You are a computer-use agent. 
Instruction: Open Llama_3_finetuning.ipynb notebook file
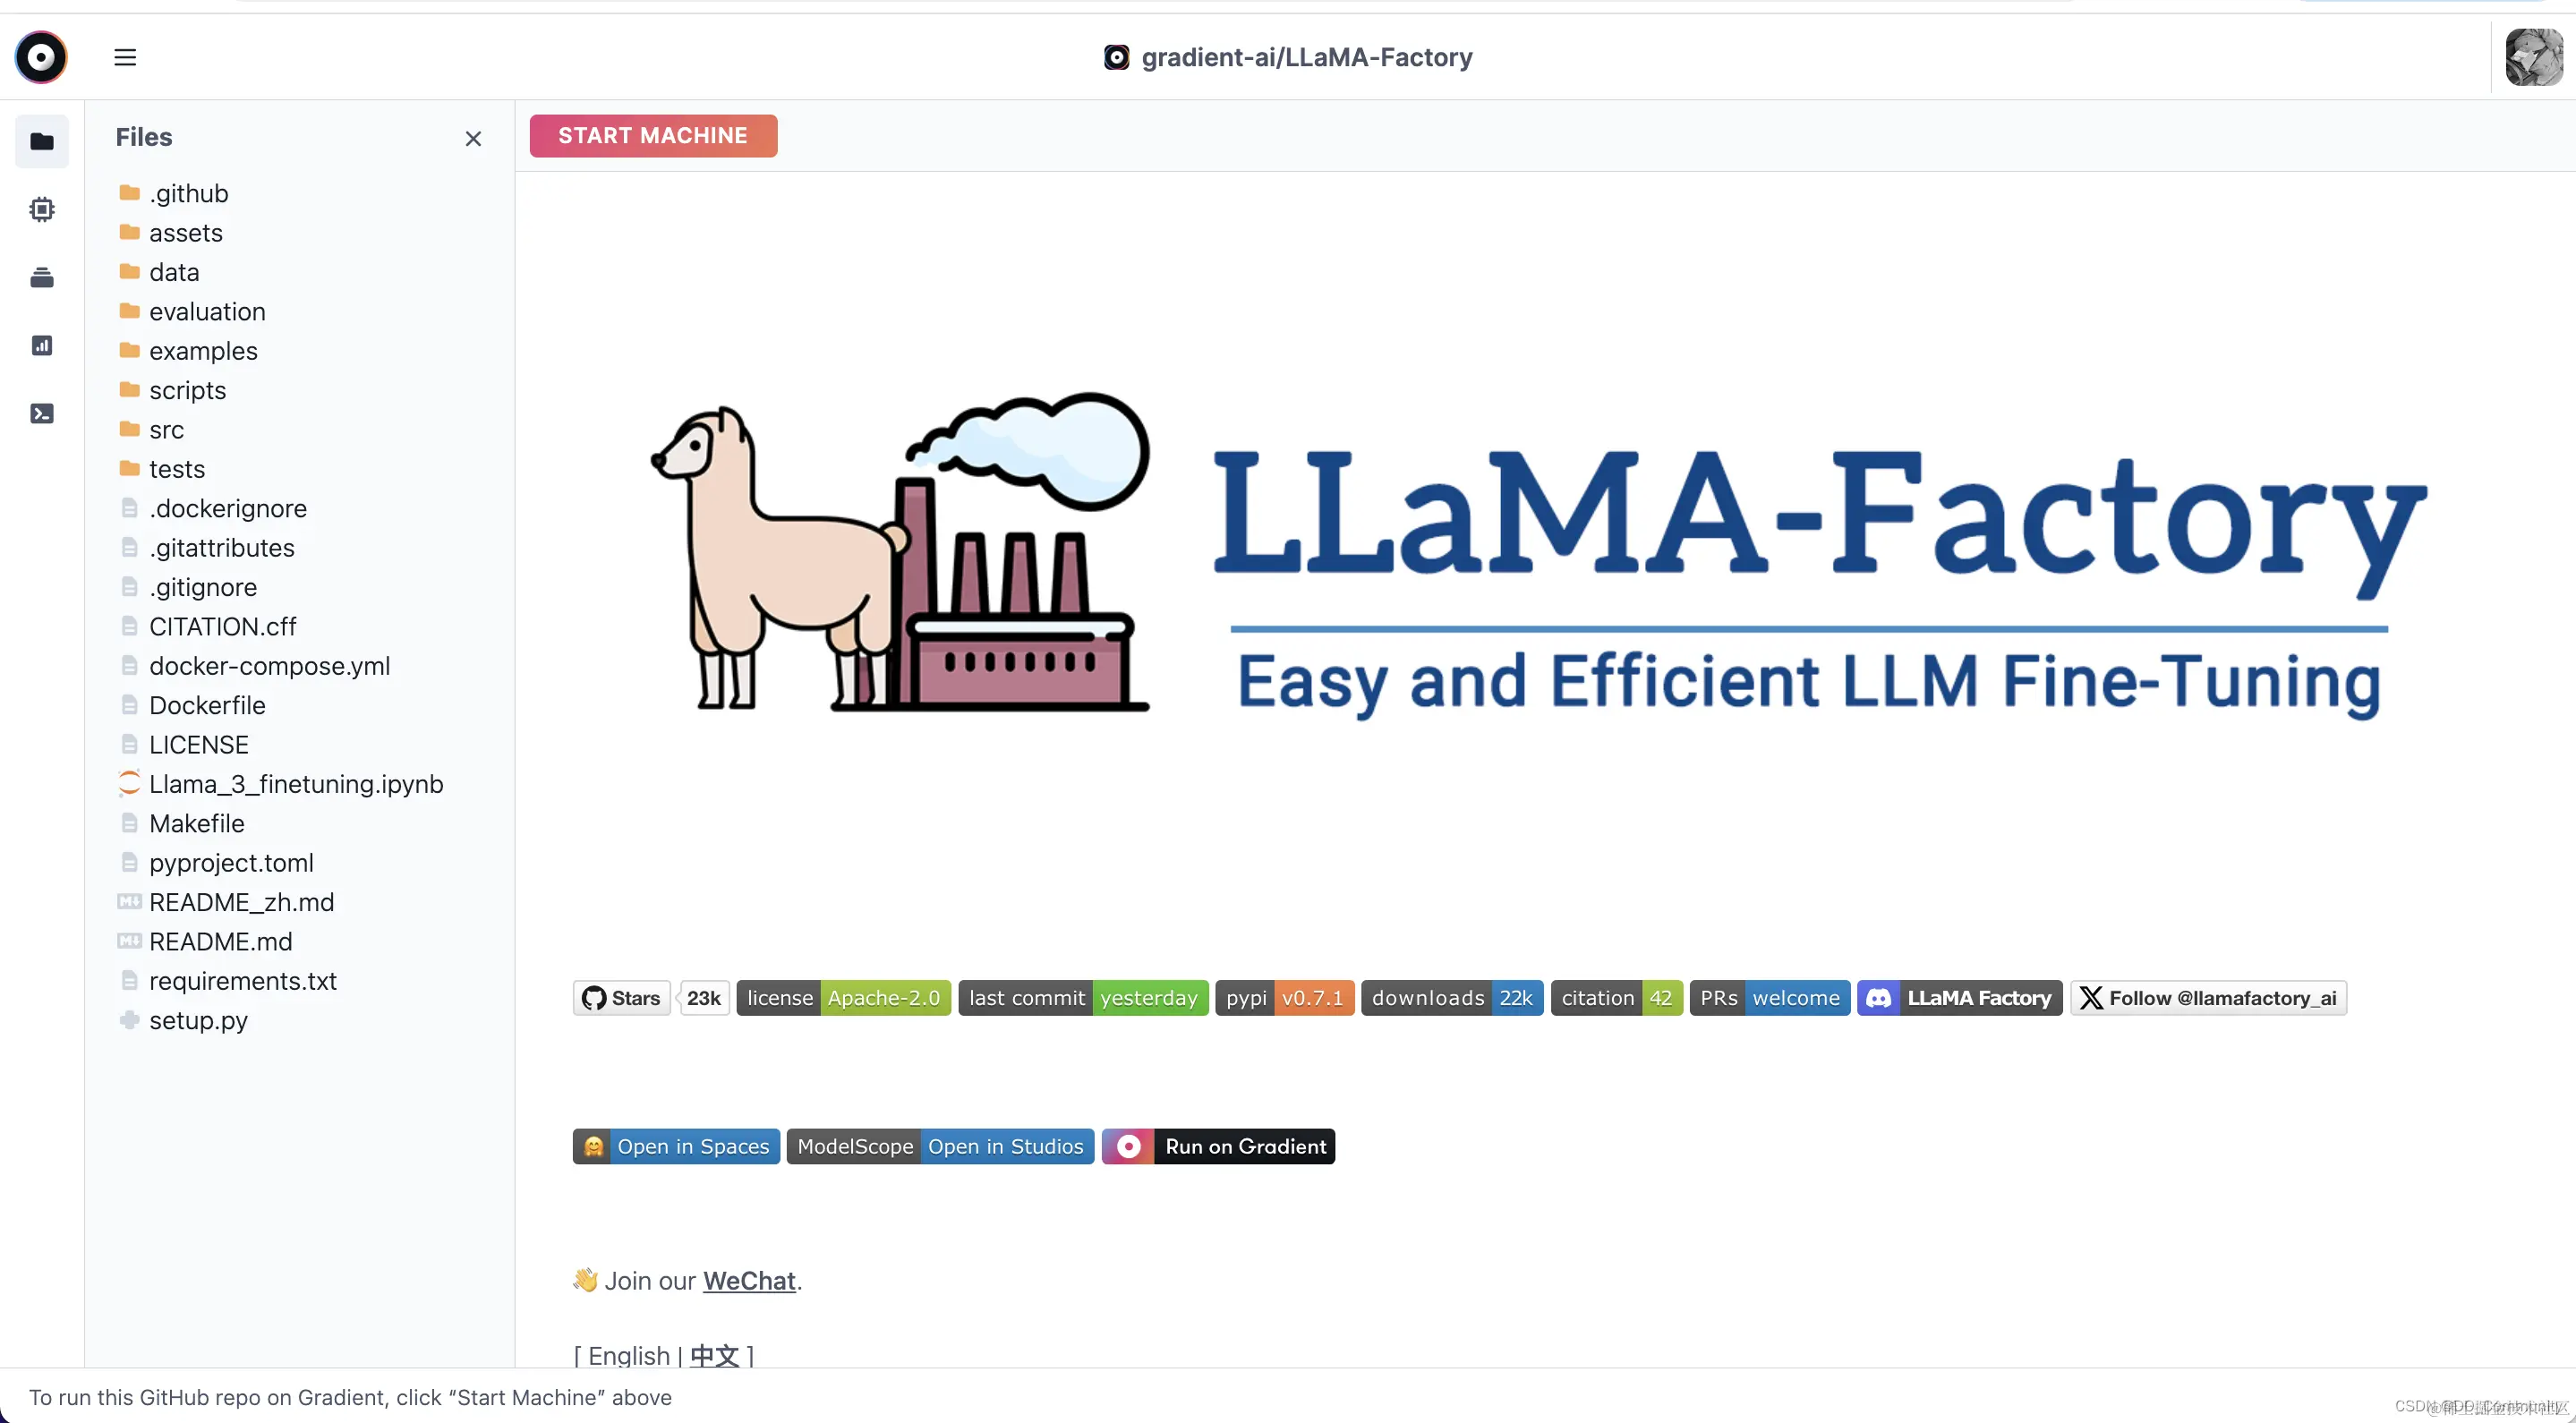click(x=280, y=784)
